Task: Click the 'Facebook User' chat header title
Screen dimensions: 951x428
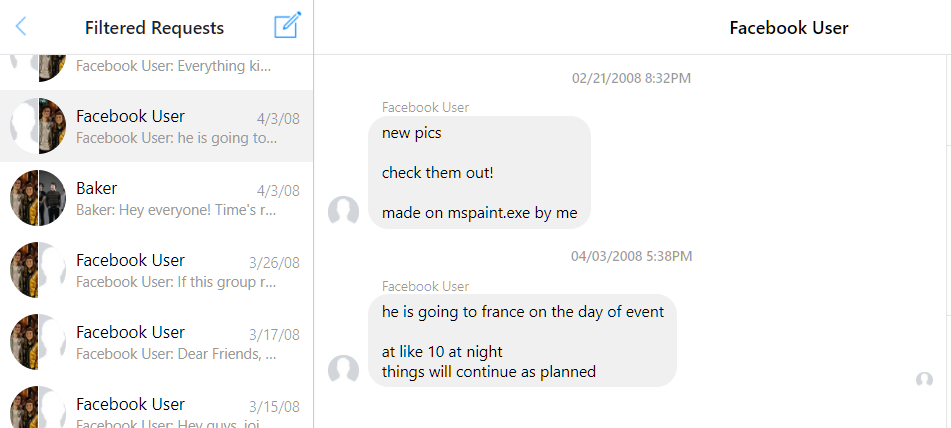Action: (x=788, y=28)
